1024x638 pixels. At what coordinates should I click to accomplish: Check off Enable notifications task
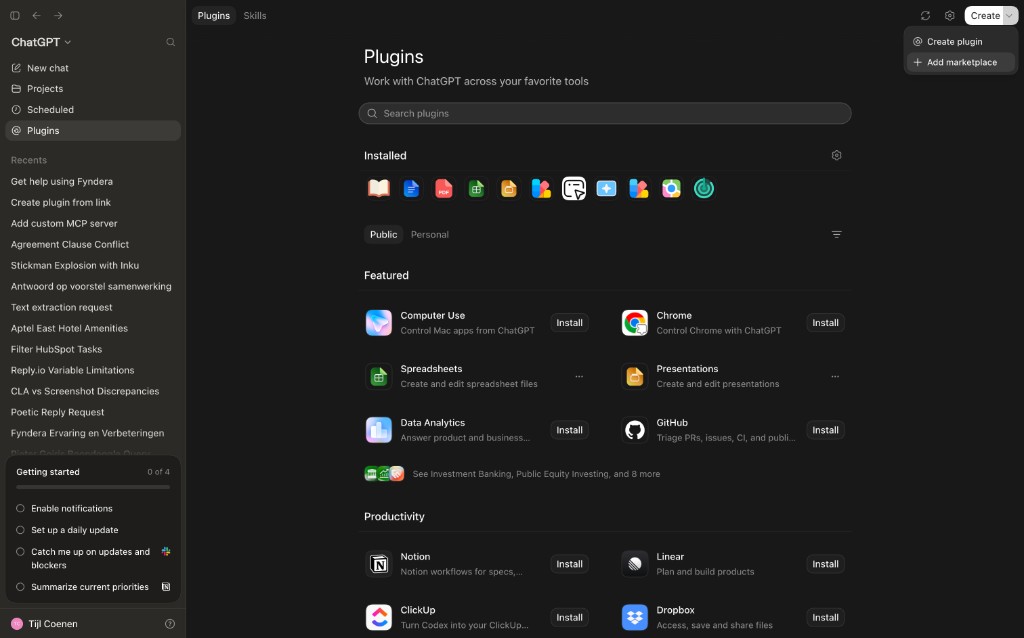(20, 508)
